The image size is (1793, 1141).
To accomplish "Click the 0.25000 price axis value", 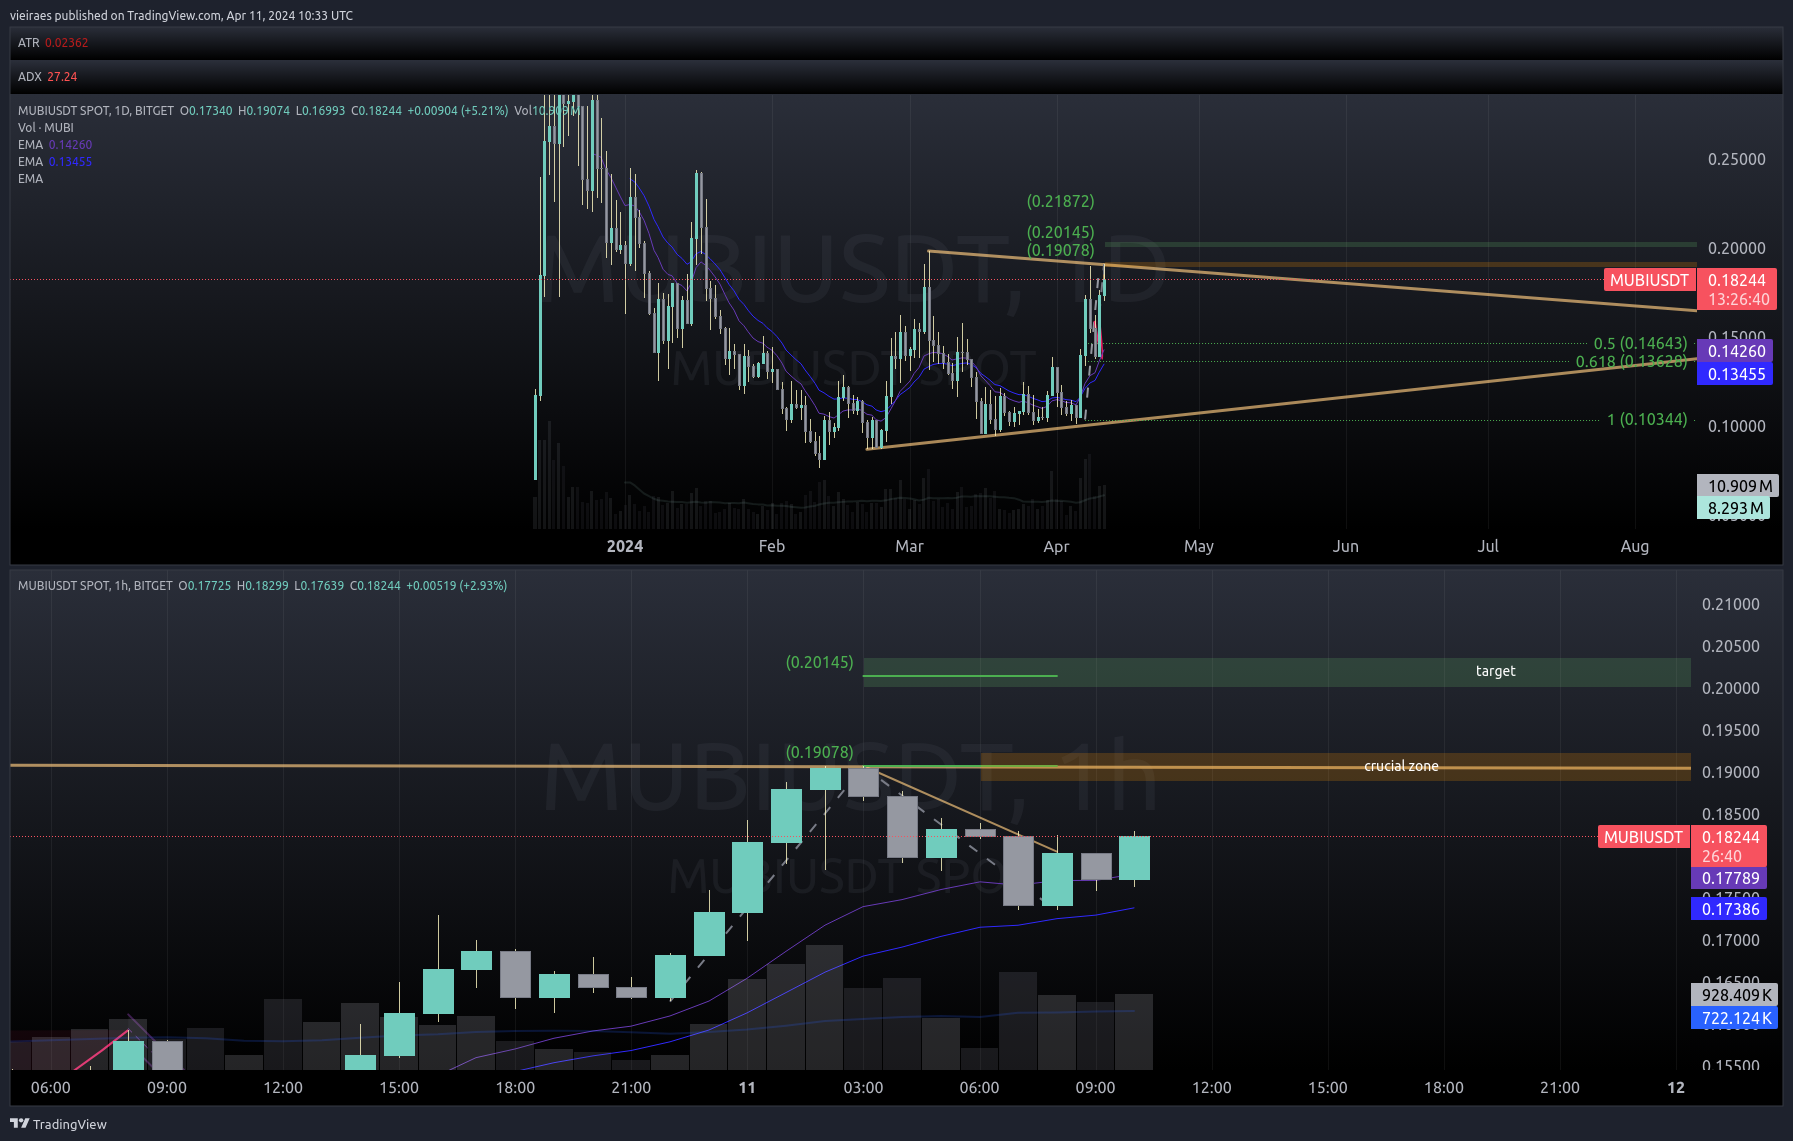I will tap(1737, 160).
